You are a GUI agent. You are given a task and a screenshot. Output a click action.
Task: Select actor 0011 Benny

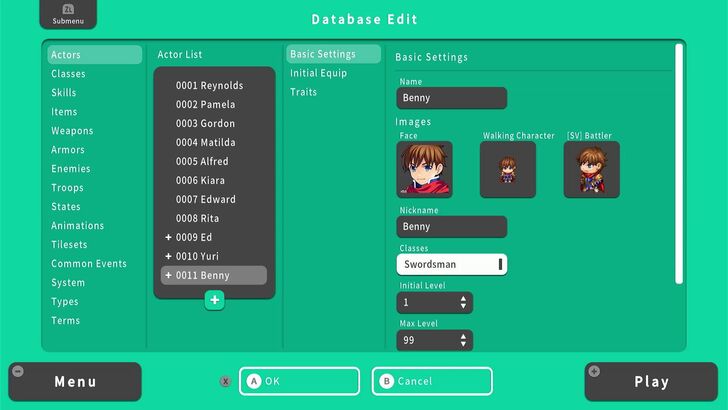click(x=214, y=275)
